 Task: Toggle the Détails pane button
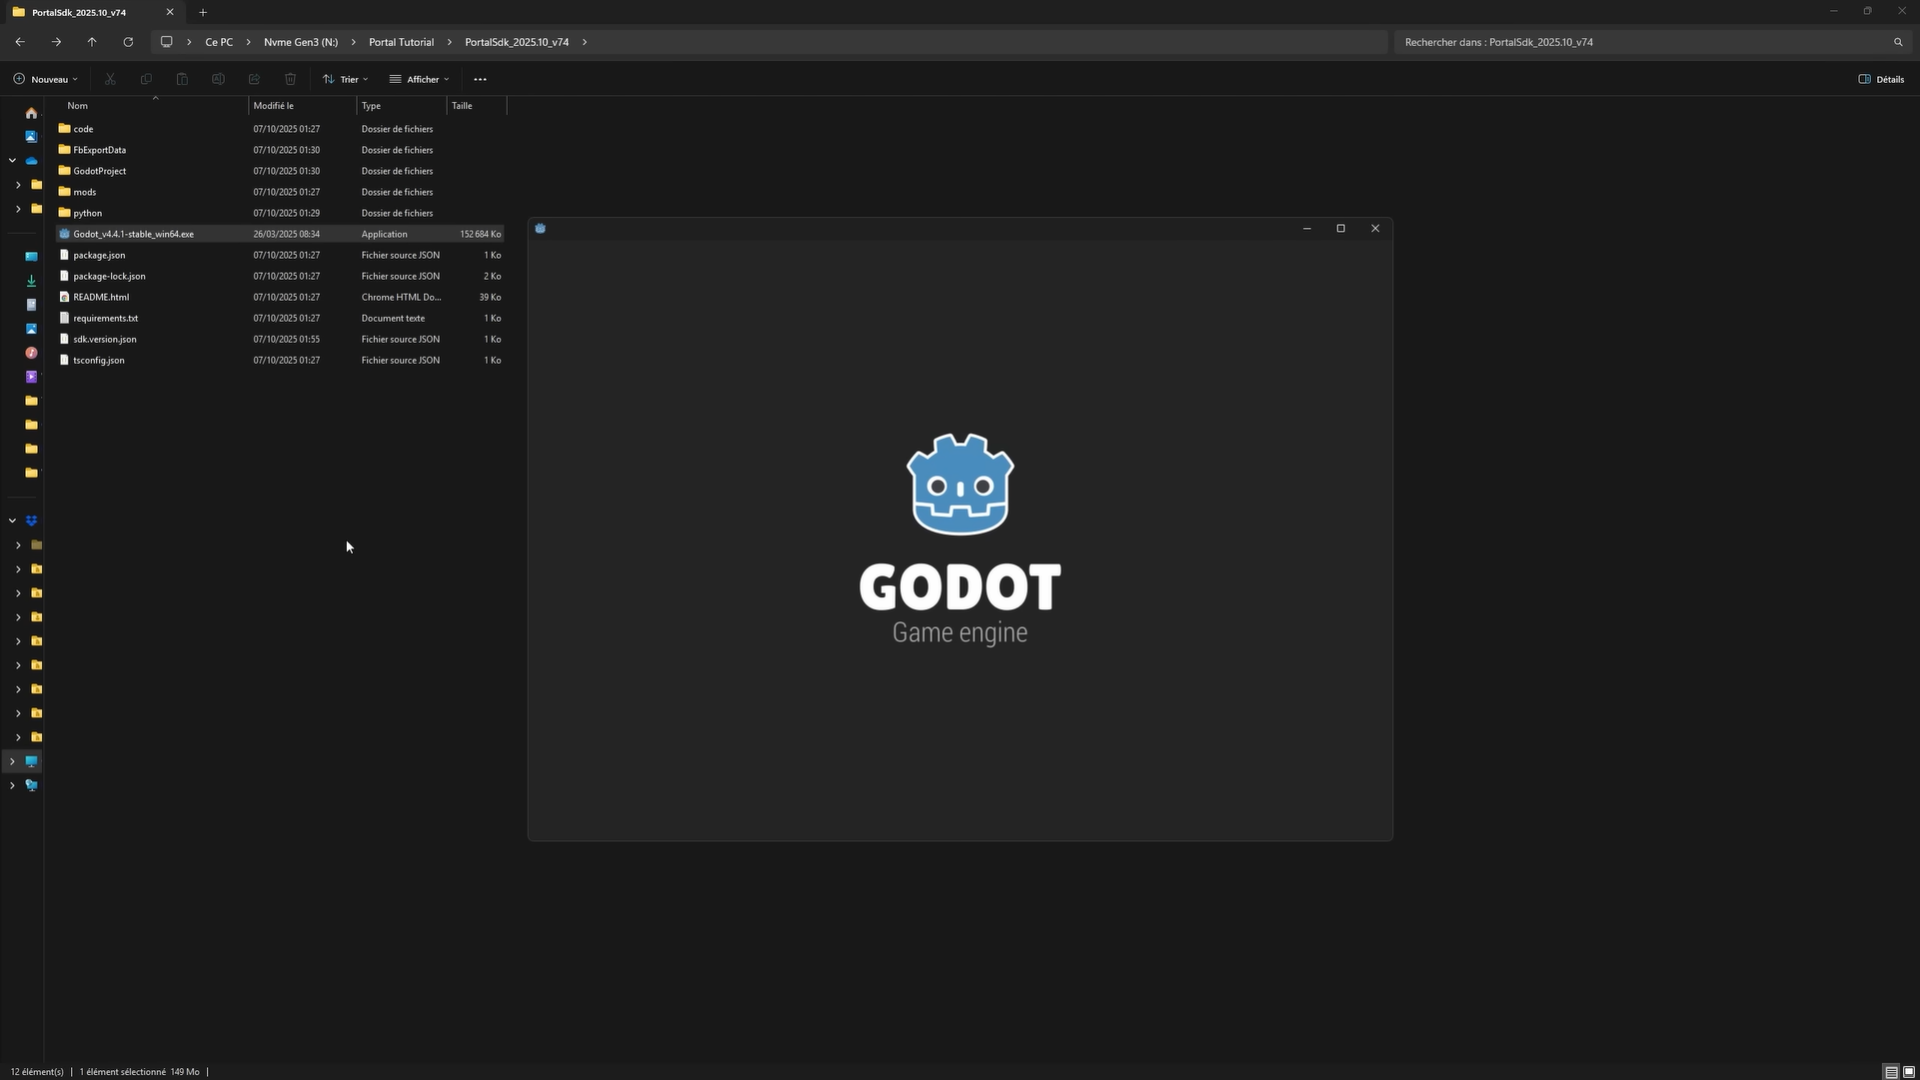[1881, 79]
